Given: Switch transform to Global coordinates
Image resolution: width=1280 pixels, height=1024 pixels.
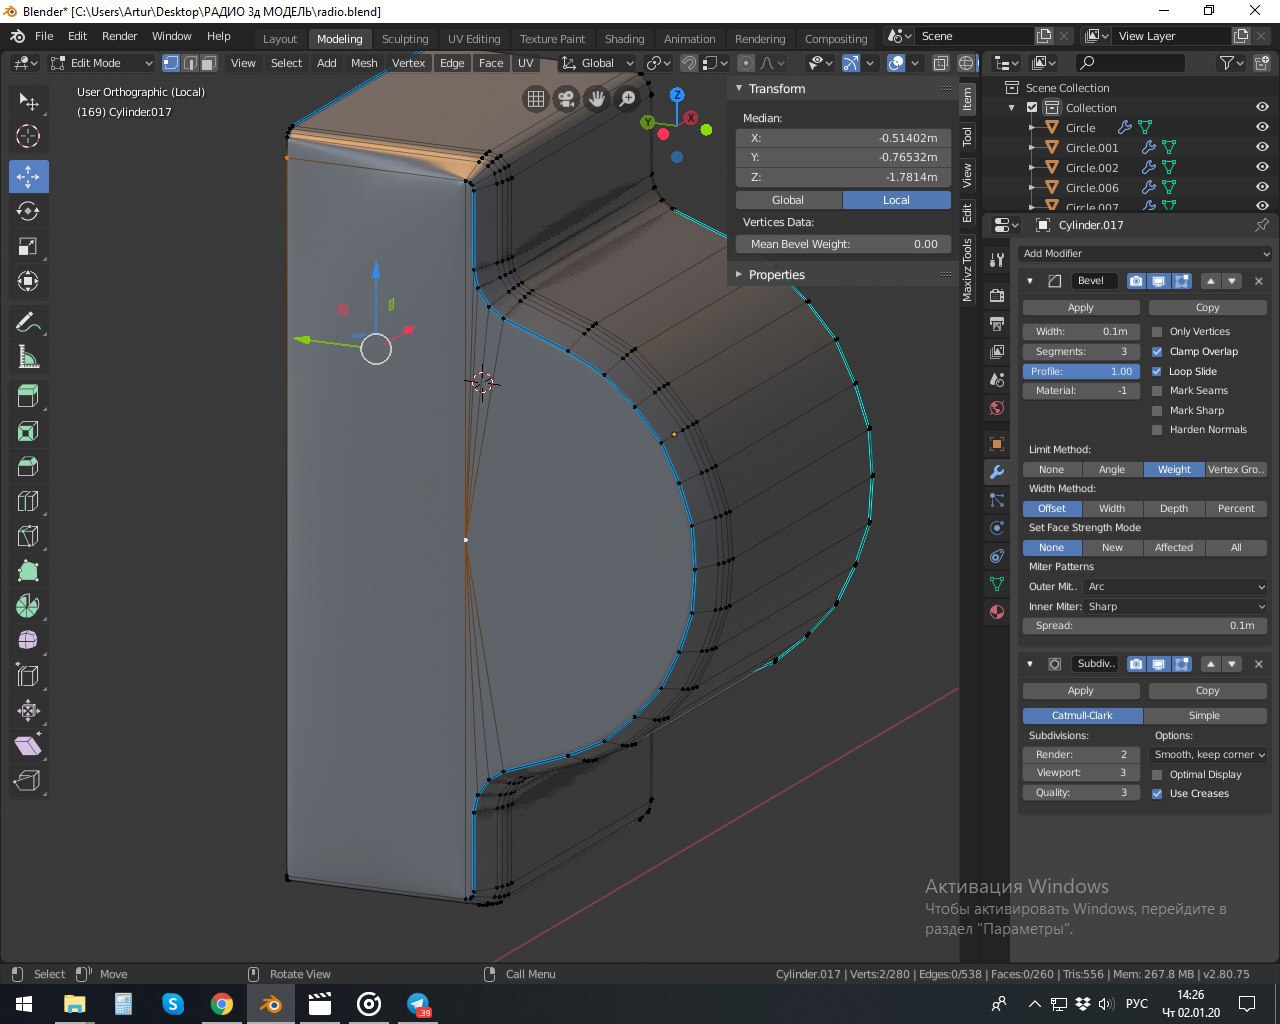Looking at the screenshot, I should [788, 200].
